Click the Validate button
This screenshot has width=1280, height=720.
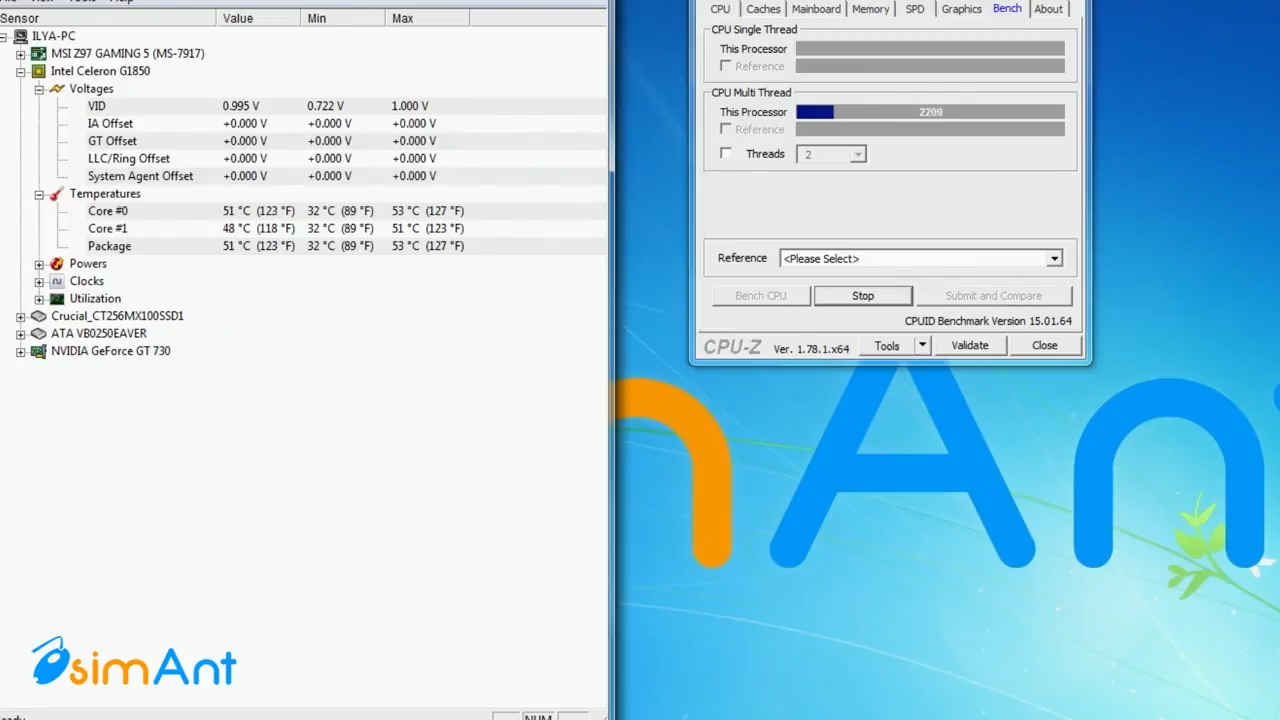970,346
